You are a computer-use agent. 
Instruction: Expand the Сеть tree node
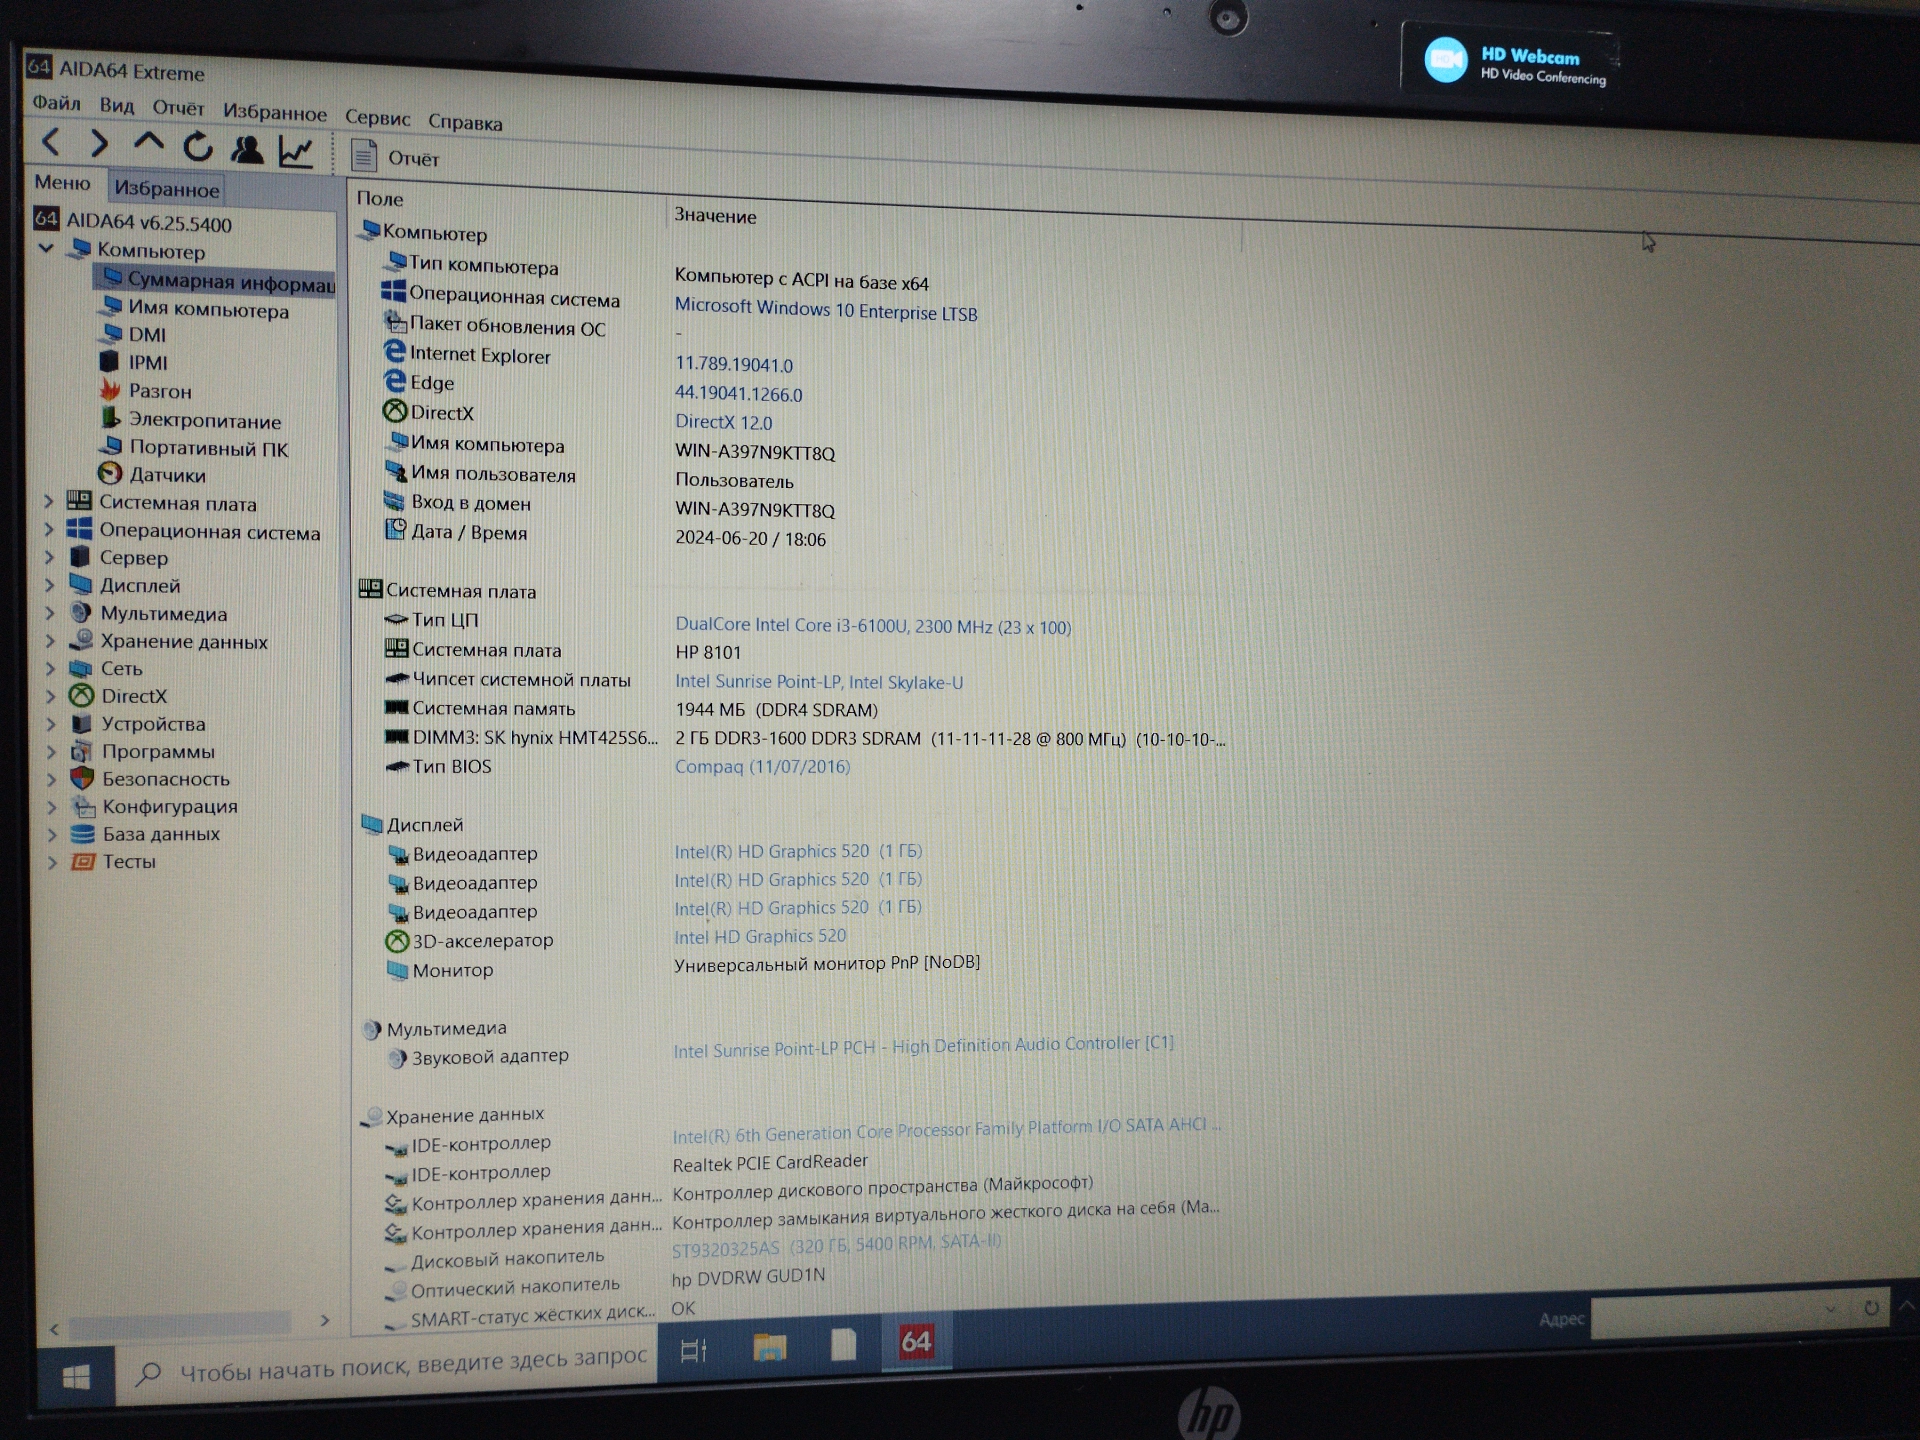click(x=50, y=668)
